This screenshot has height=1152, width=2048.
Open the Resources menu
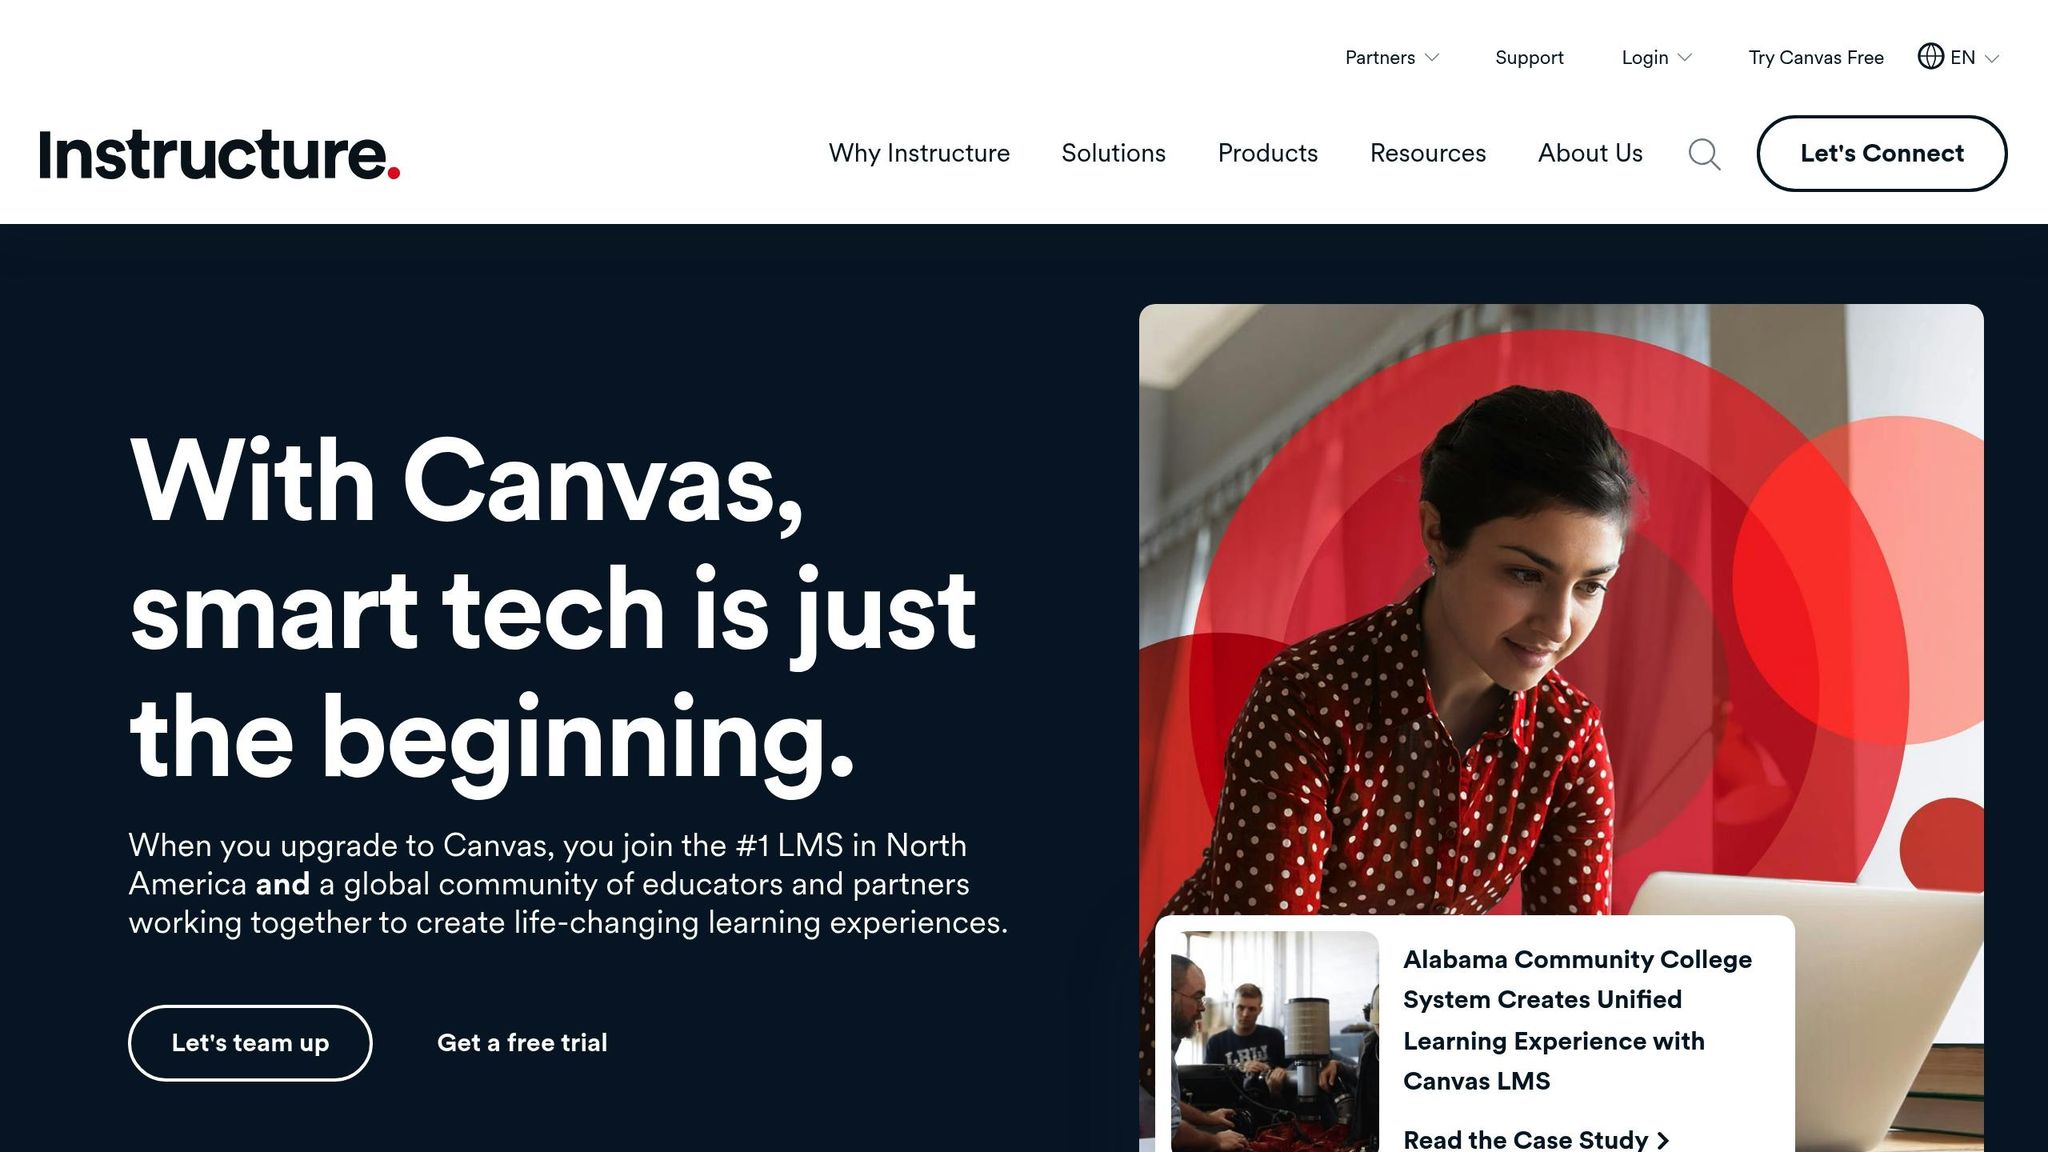tap(1427, 153)
